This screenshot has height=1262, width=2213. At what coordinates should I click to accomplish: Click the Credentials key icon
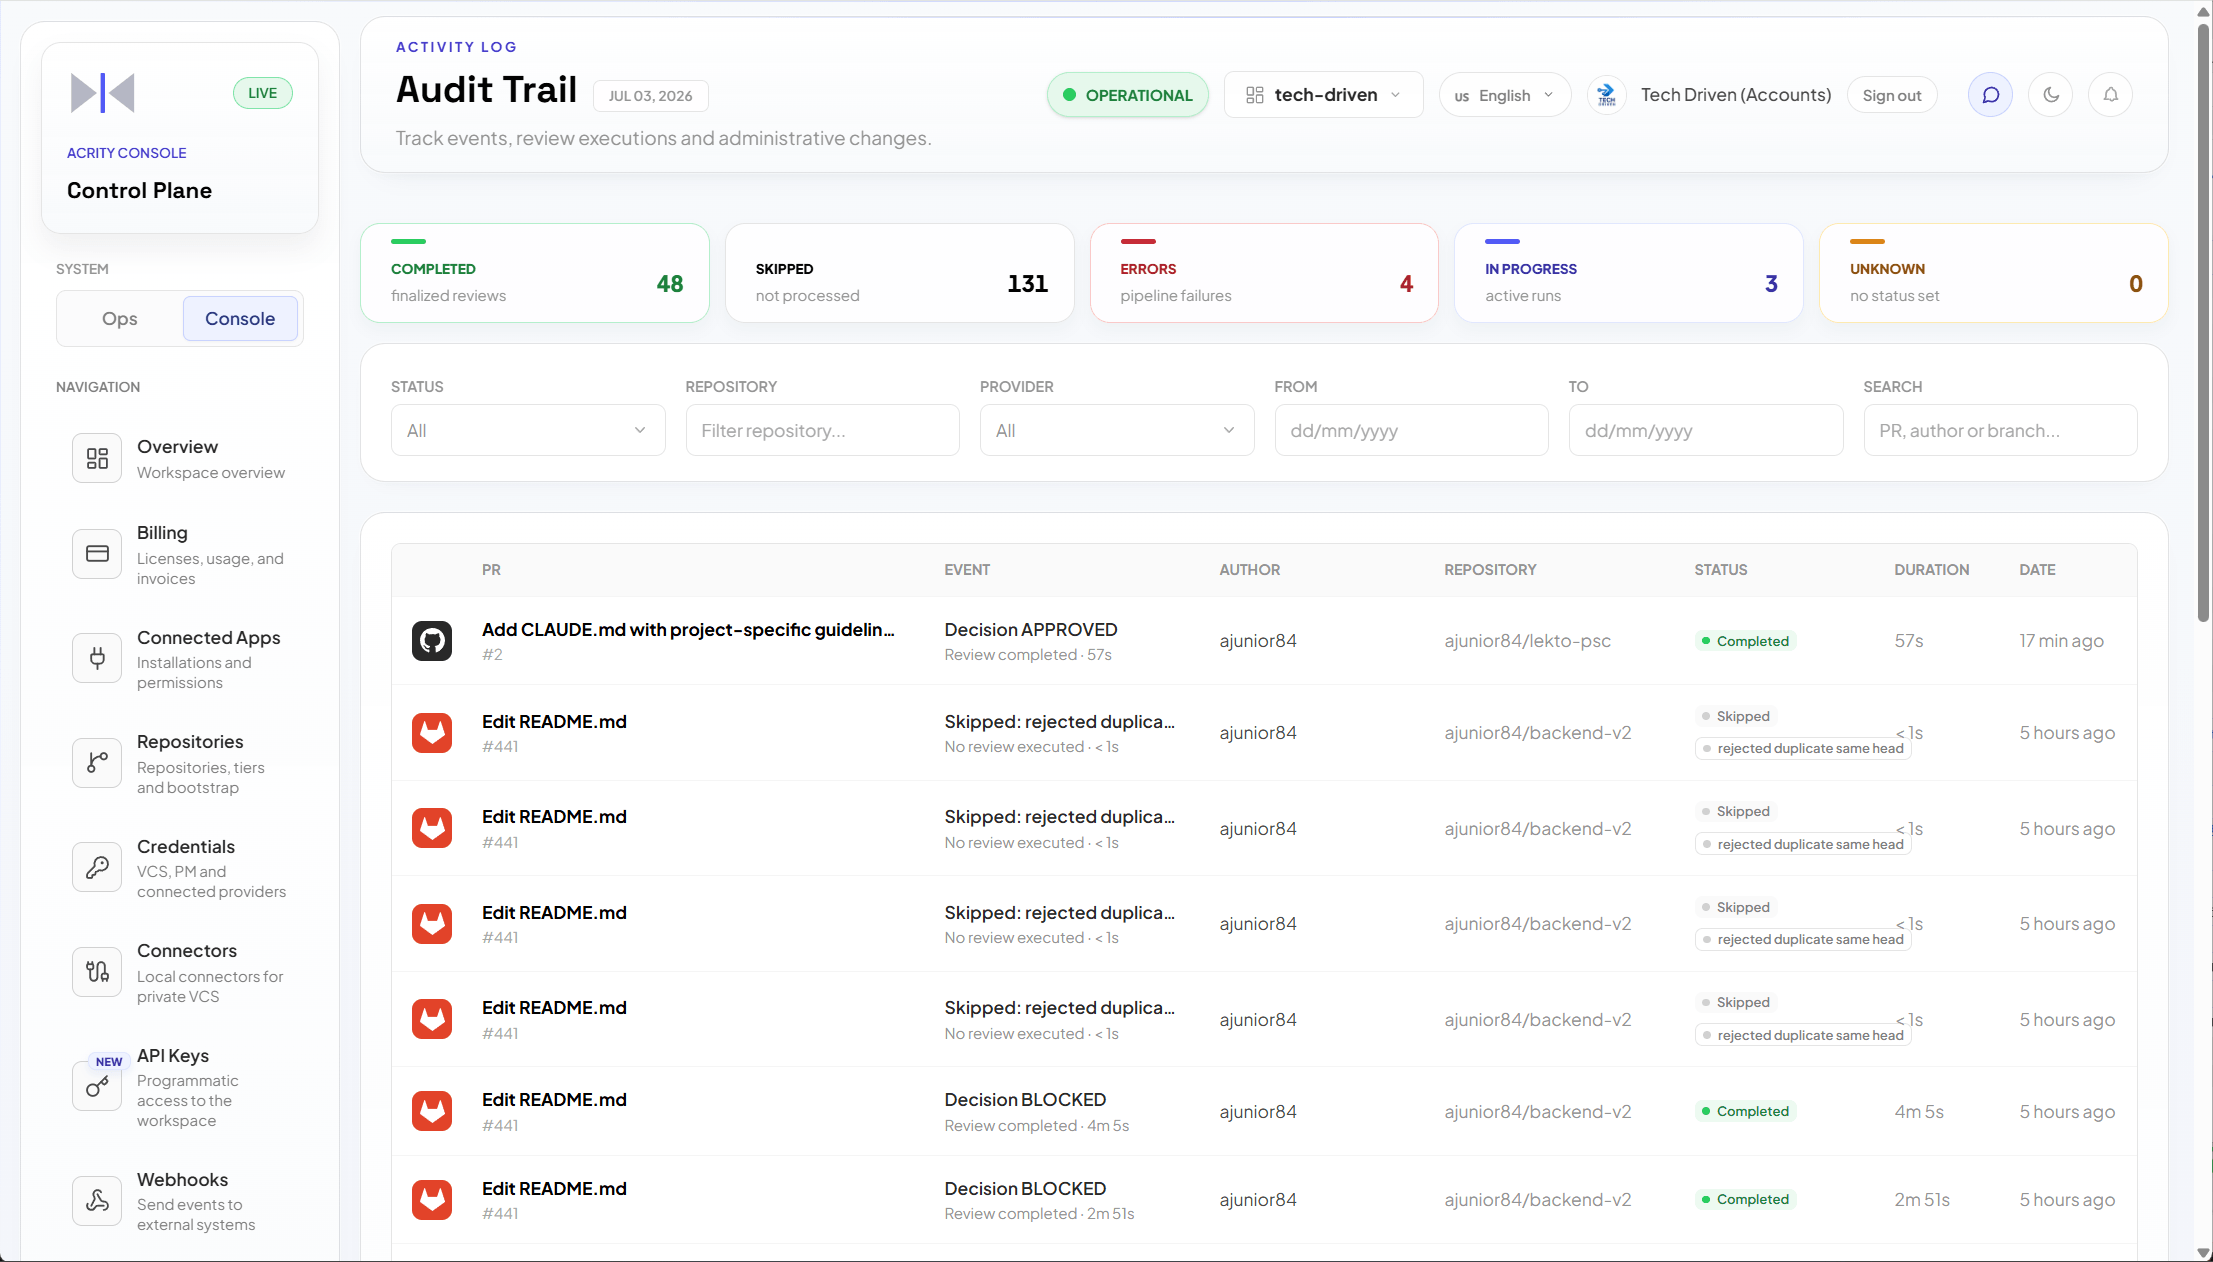97,867
